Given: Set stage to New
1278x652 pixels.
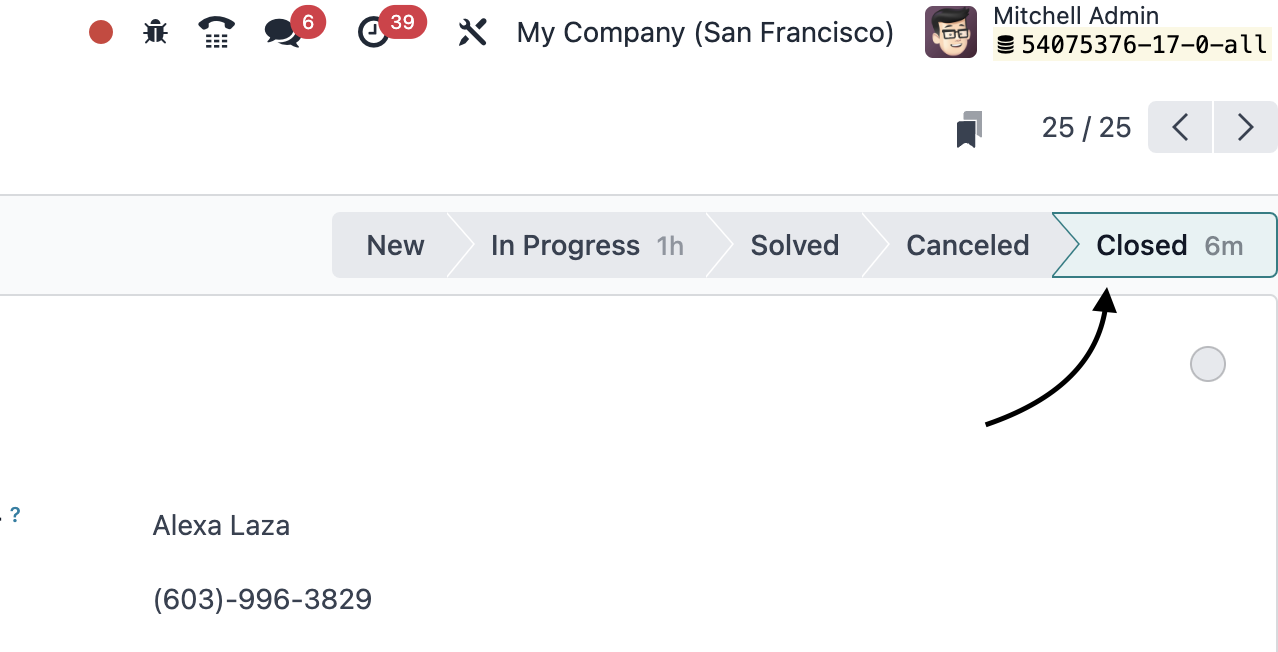Looking at the screenshot, I should coord(395,245).
